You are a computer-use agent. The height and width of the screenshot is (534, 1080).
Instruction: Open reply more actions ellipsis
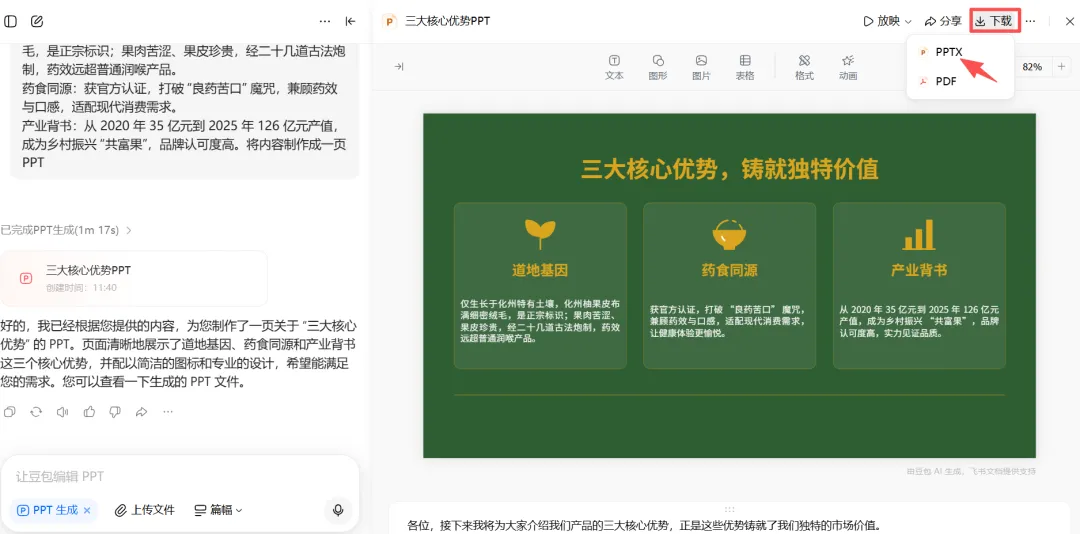(168, 412)
